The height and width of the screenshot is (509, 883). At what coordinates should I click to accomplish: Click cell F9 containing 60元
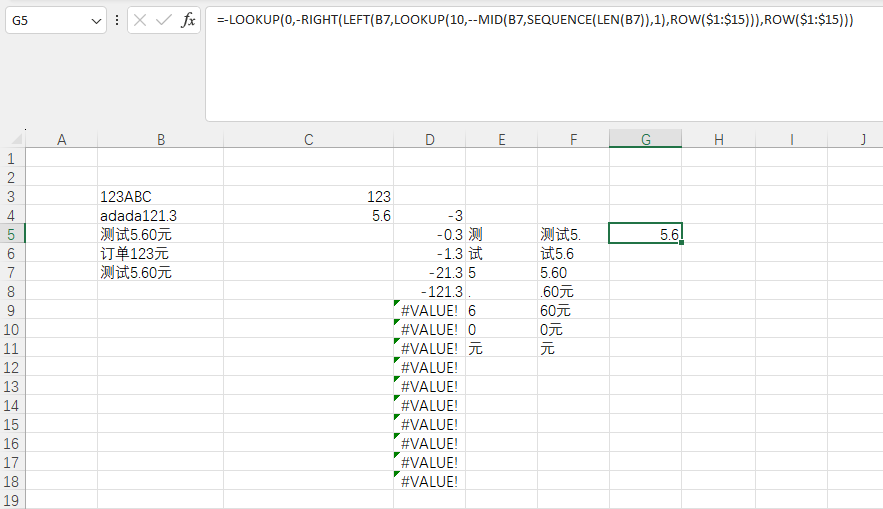tap(573, 310)
